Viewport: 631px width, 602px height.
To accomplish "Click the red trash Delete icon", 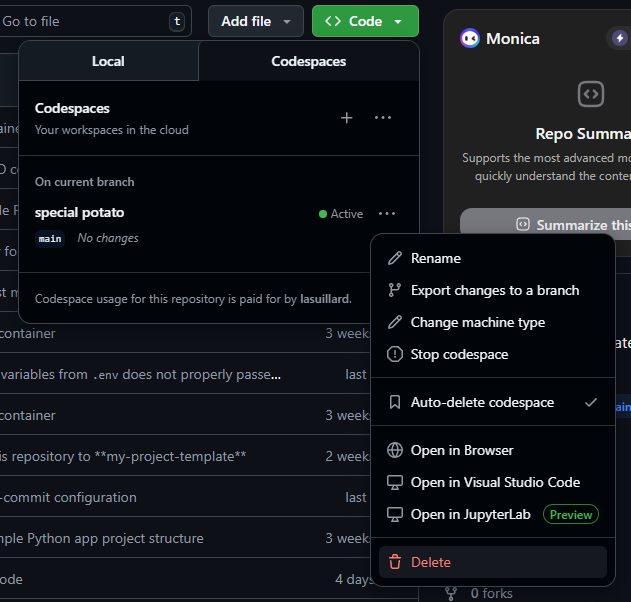I will point(394,562).
